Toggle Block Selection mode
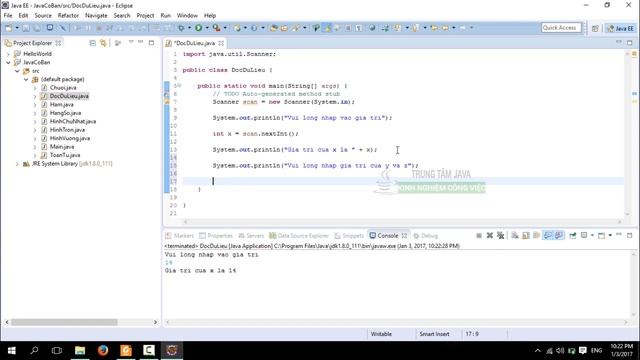The image size is (640, 360). coord(348,28)
